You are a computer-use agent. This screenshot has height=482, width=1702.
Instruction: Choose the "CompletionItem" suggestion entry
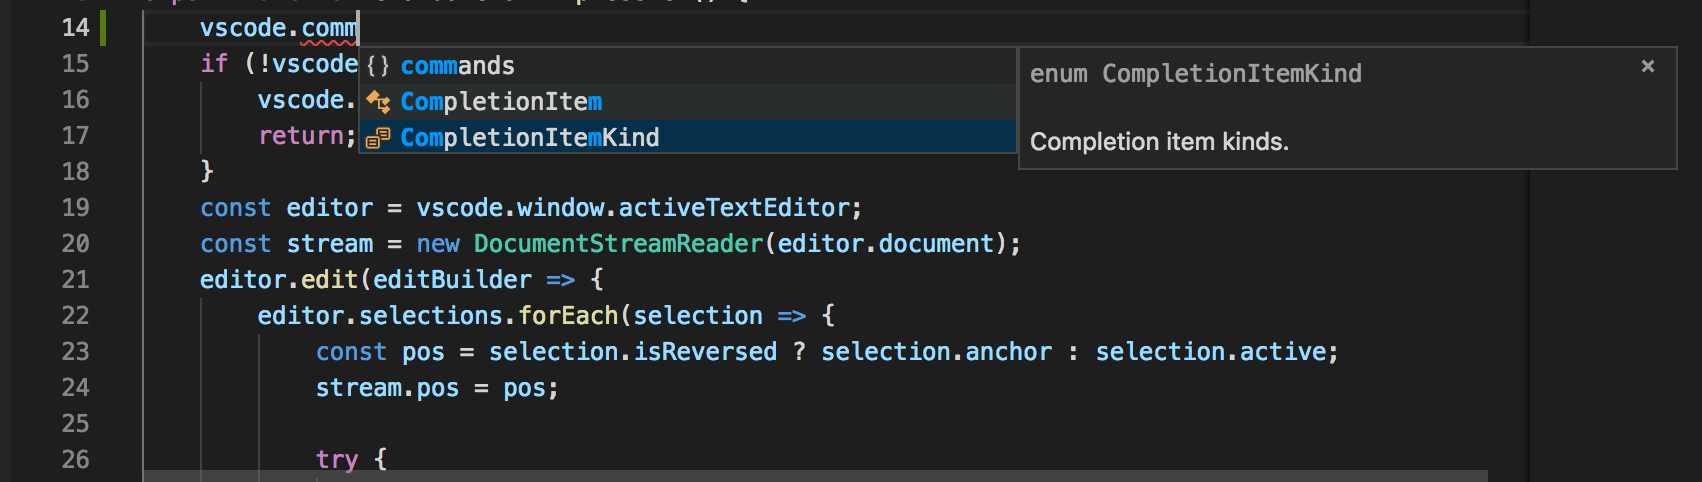(501, 102)
